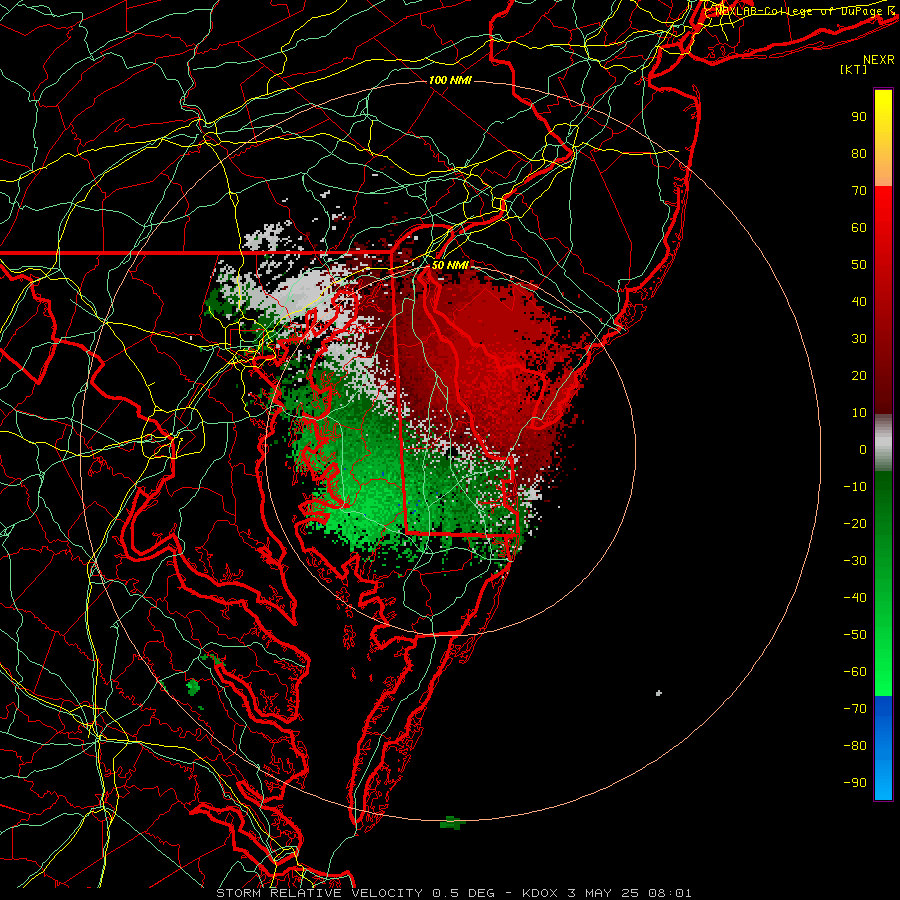Click the "-40" scale value
Screen dimensions: 900x900
(x=855, y=598)
